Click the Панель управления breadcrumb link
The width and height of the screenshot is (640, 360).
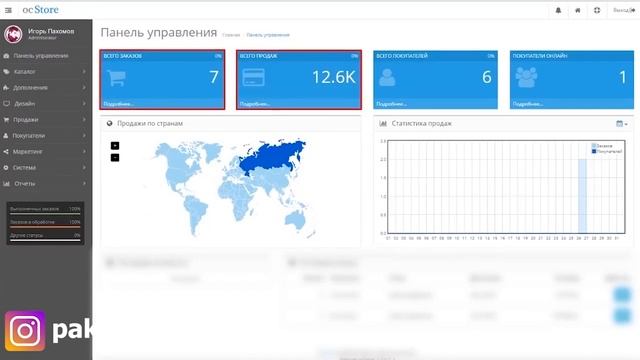[268, 35]
